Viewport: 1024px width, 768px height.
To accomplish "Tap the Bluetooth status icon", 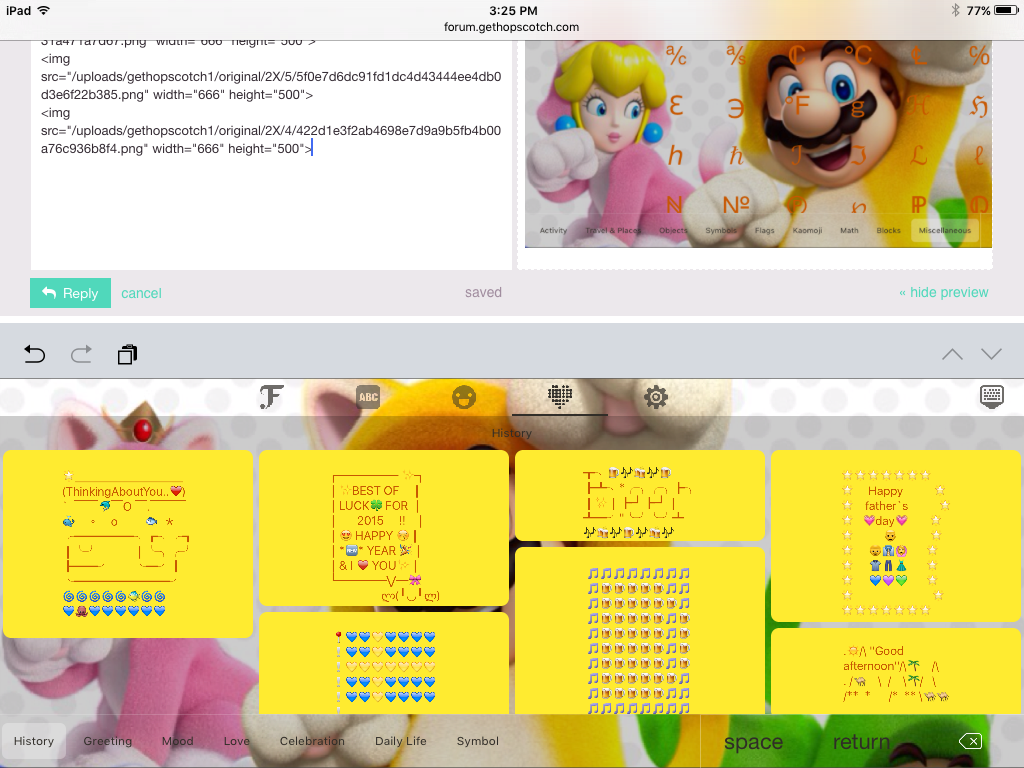I will click(x=955, y=10).
